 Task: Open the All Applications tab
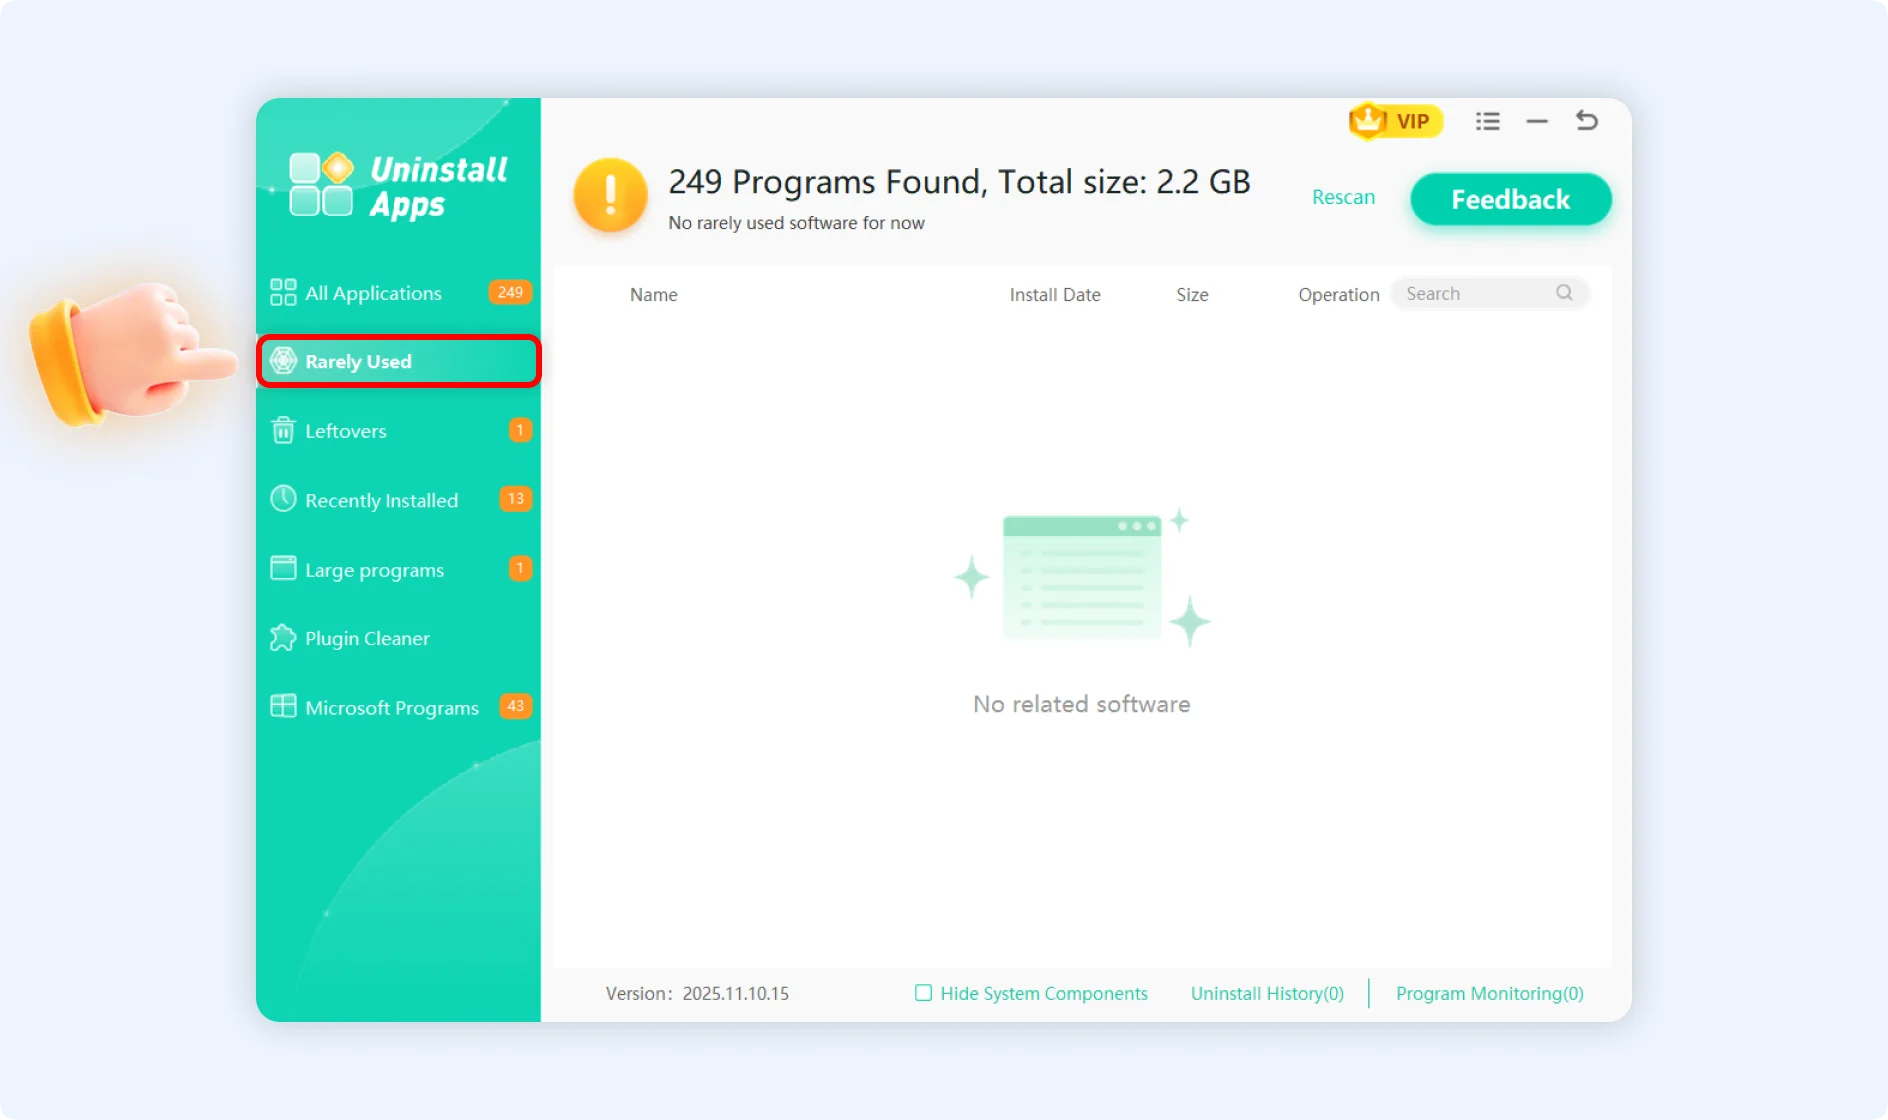click(373, 293)
